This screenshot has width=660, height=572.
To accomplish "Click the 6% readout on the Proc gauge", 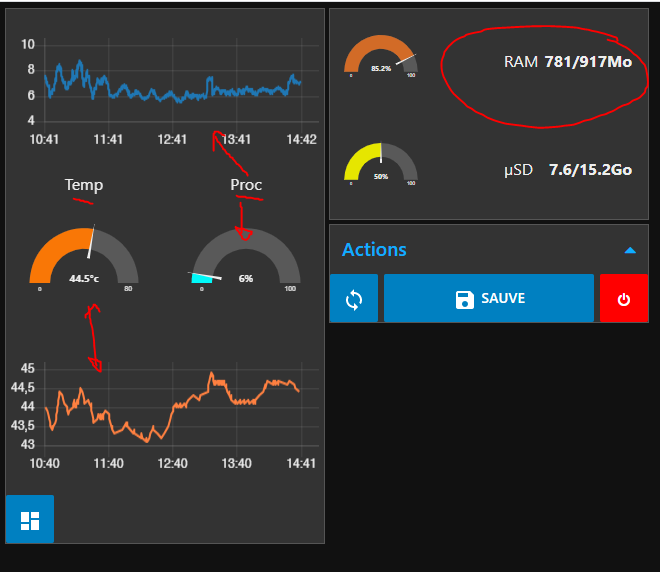I will tap(246, 279).
